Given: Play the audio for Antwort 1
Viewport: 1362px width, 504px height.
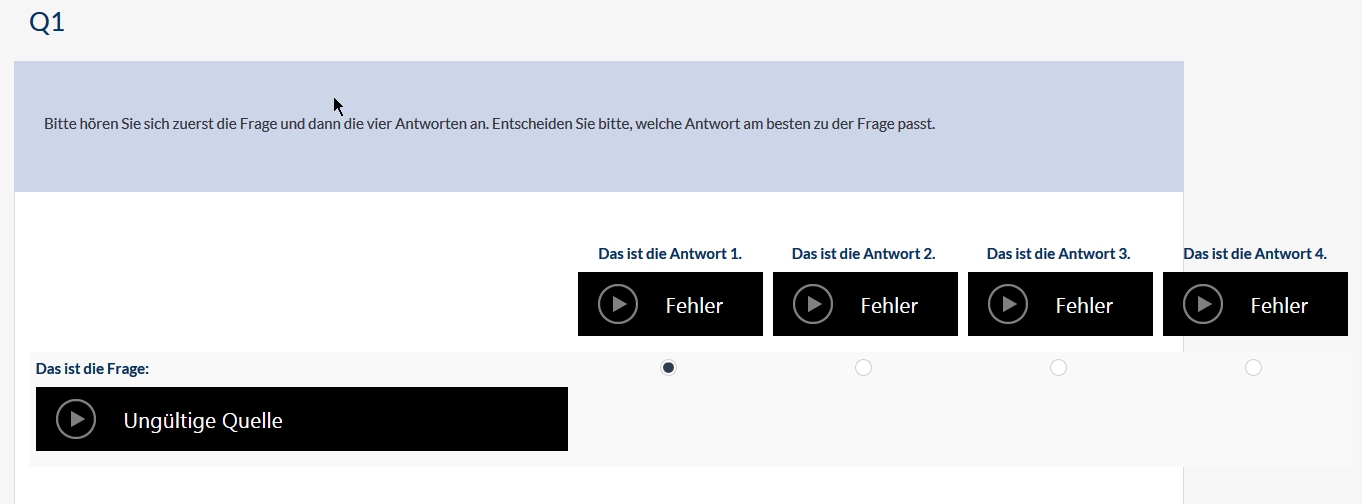Looking at the screenshot, I should pyautogui.click(x=618, y=304).
